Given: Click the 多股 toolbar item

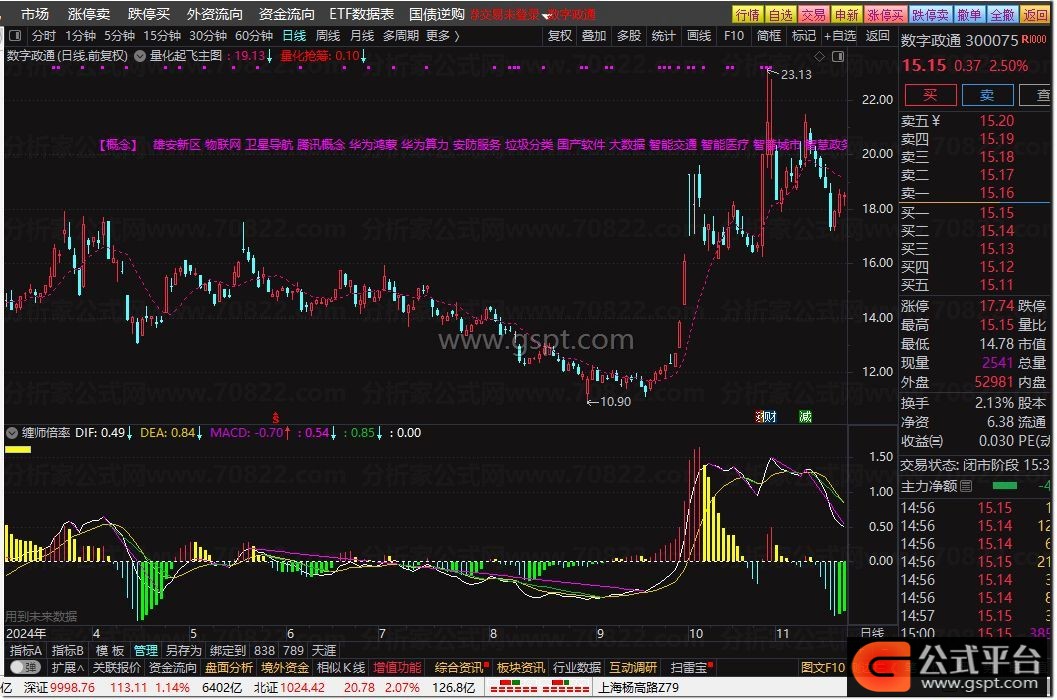Looking at the screenshot, I should (x=629, y=36).
